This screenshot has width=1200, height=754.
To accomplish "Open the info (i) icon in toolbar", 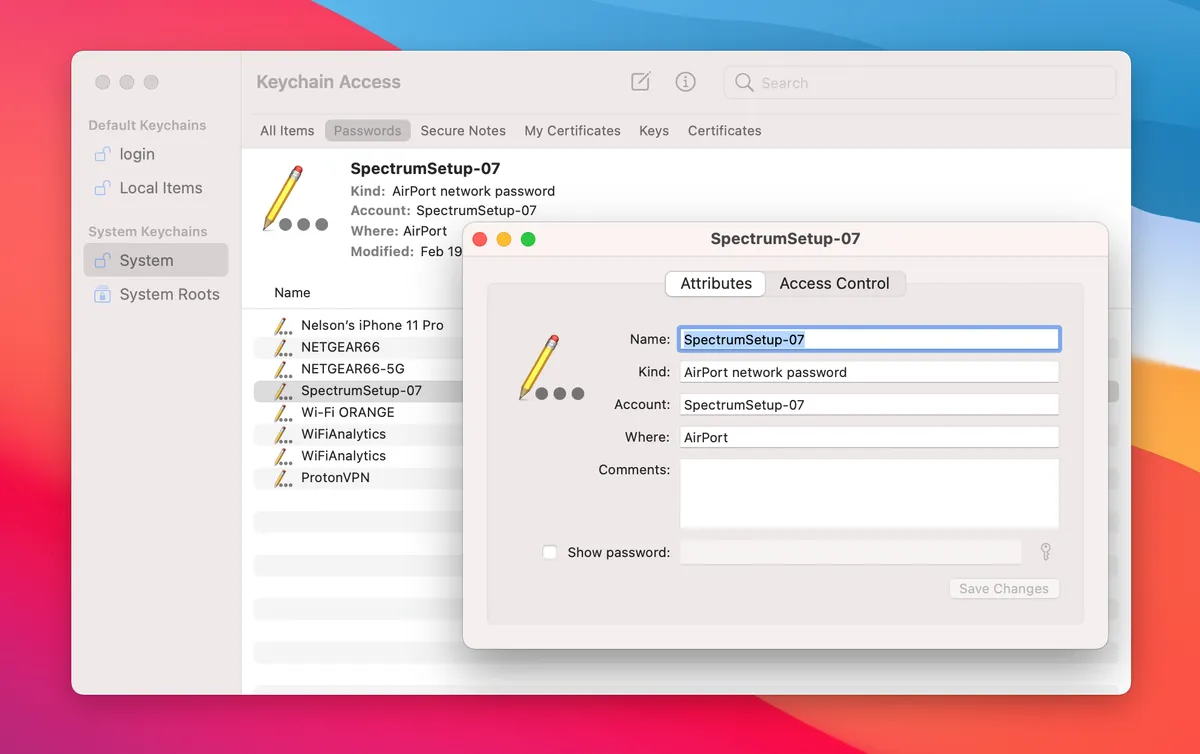I will [x=685, y=82].
